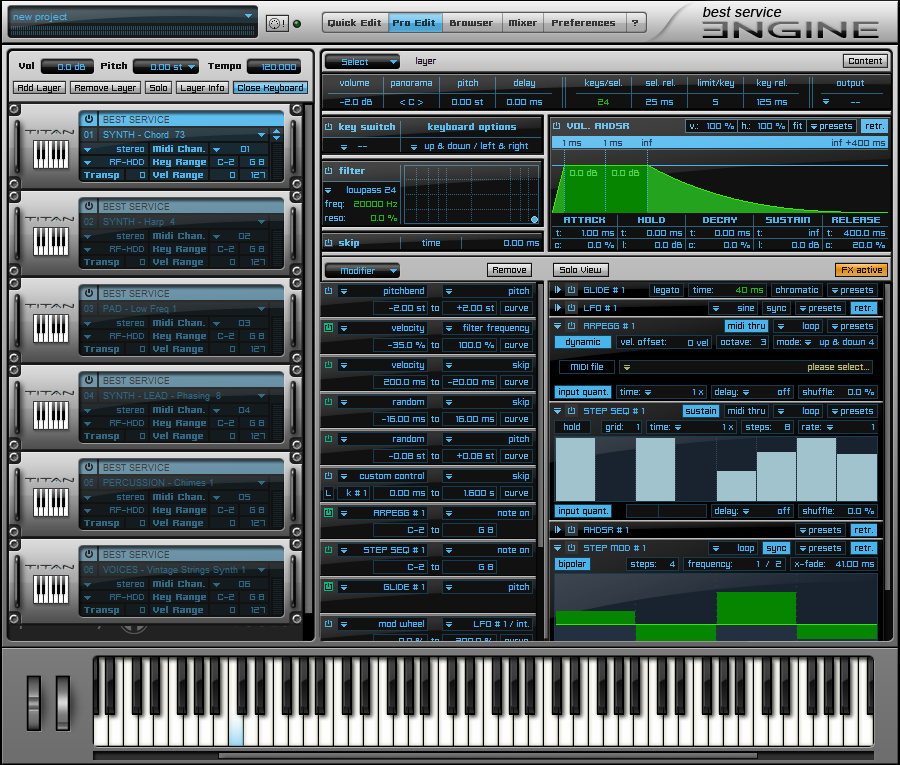The width and height of the screenshot is (900, 765).
Task: Open the Modifier dropdown
Action: click(x=362, y=270)
